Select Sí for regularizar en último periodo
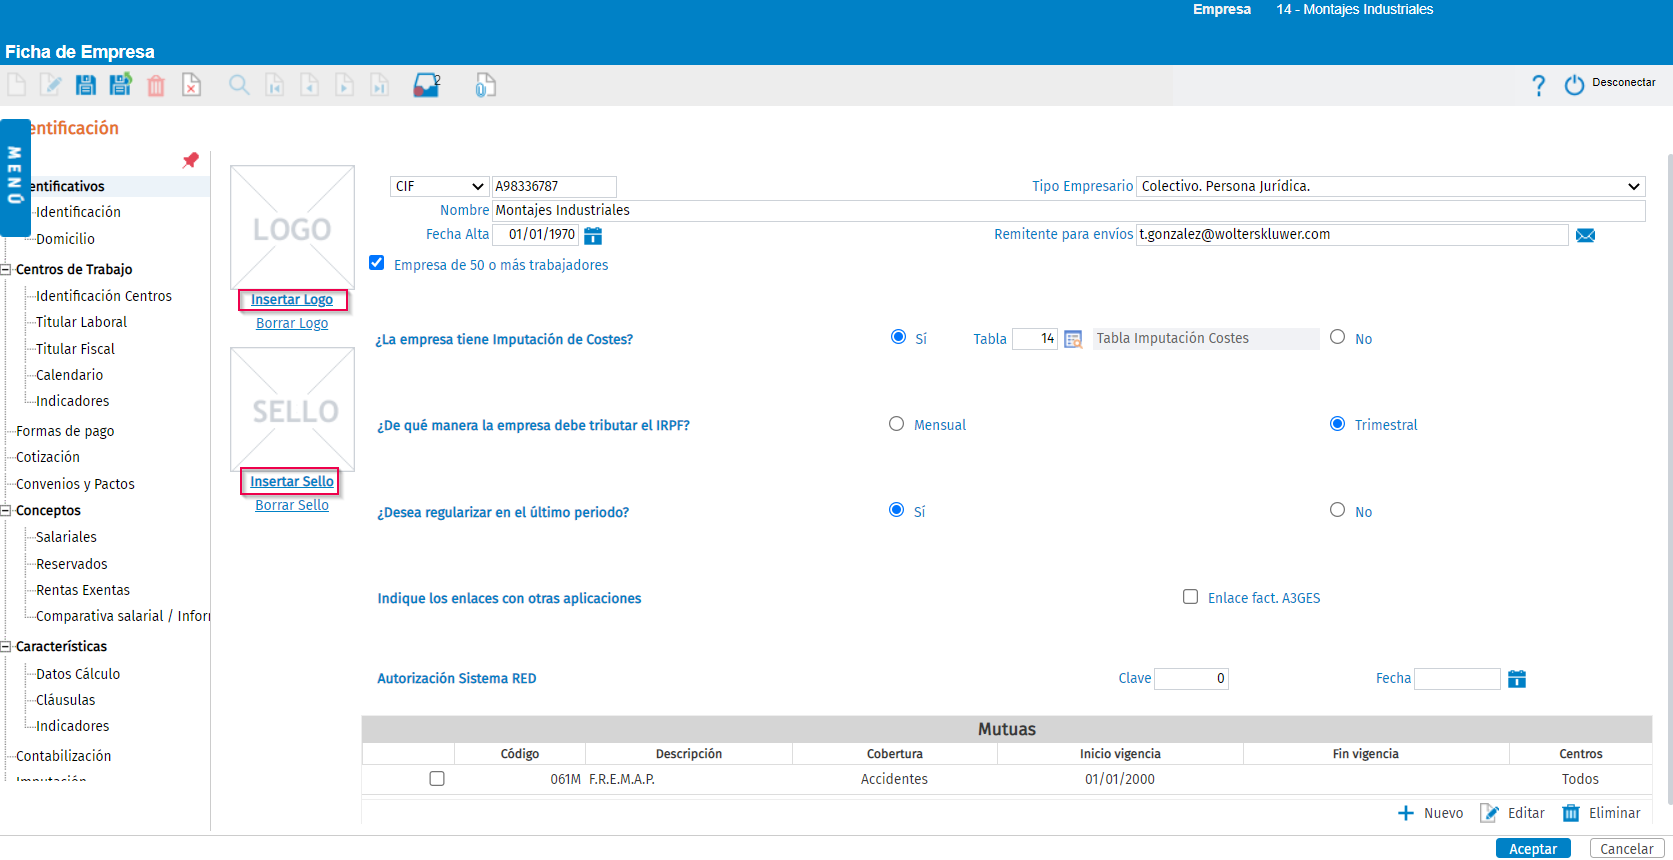Image resolution: width=1673 pixels, height=860 pixels. (897, 510)
